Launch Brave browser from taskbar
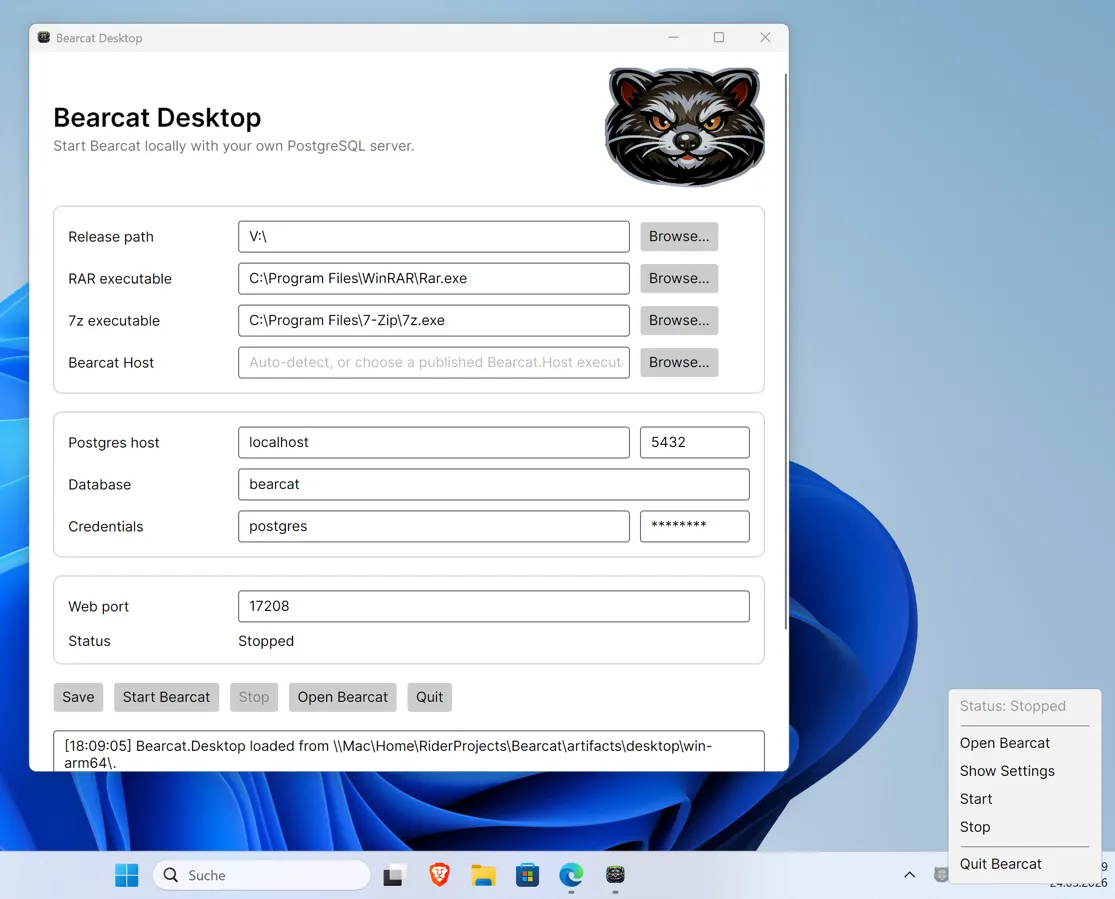The height and width of the screenshot is (899, 1115). 439,875
